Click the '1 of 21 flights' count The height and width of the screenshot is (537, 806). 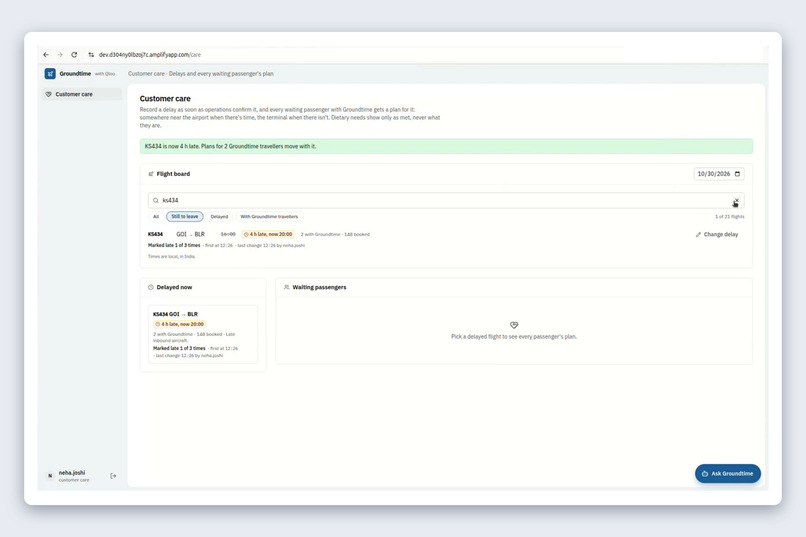(729, 217)
